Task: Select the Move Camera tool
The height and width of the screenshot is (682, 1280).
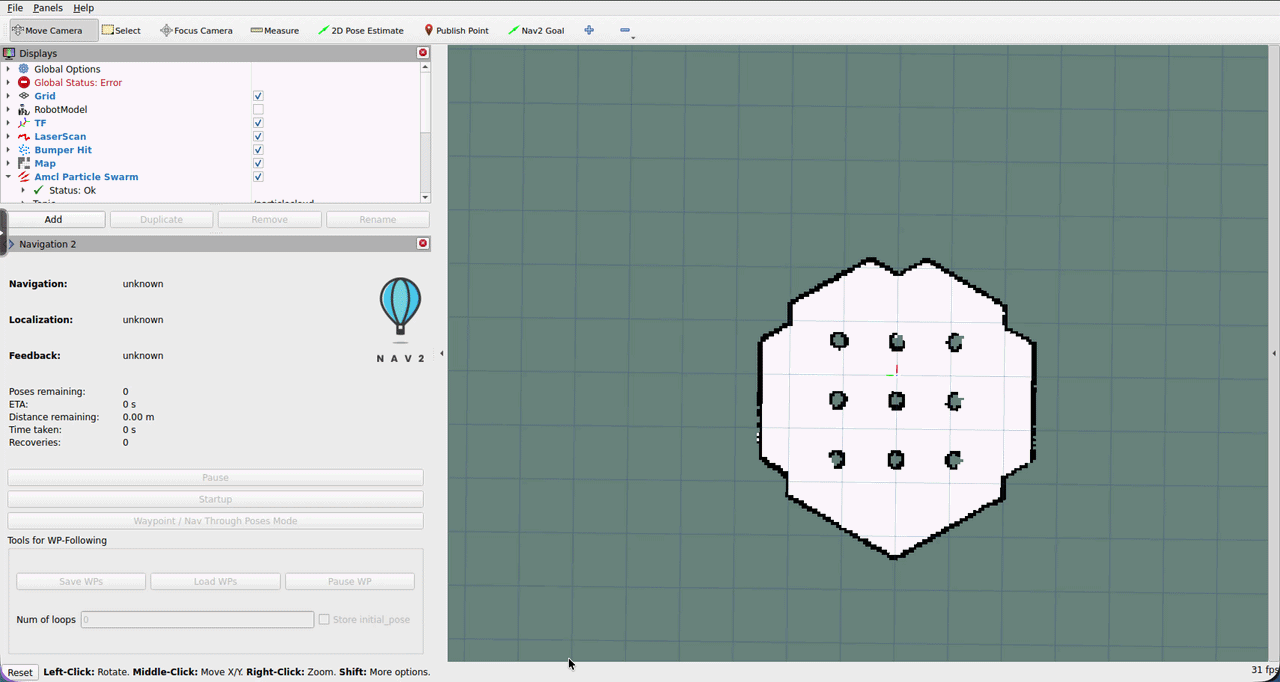Action: pos(48,30)
